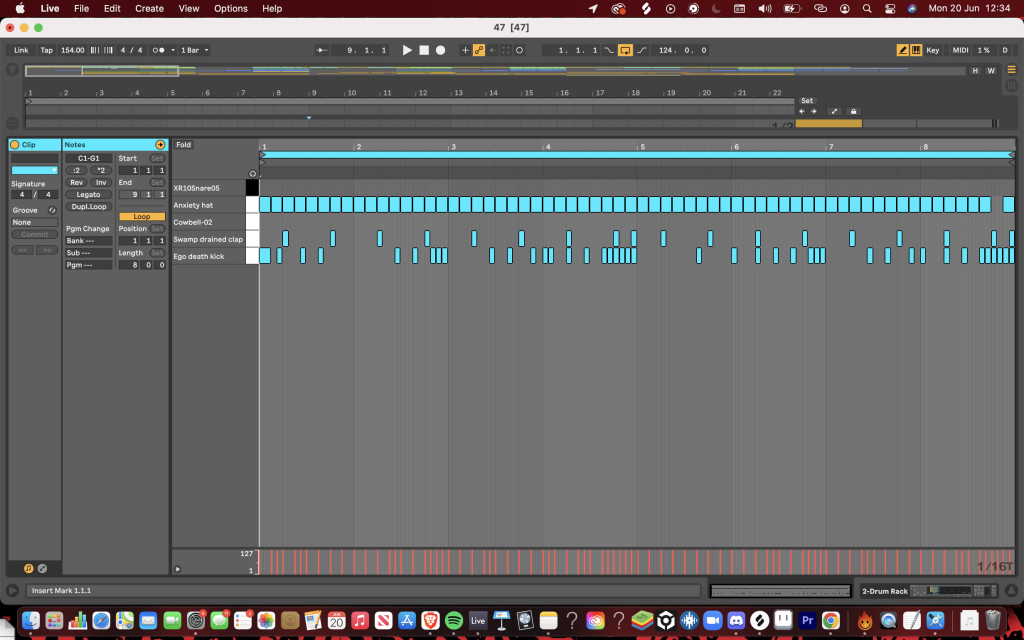This screenshot has height=640, width=1024.
Task: Click the clip overview thumbnail
Action: click(781, 591)
